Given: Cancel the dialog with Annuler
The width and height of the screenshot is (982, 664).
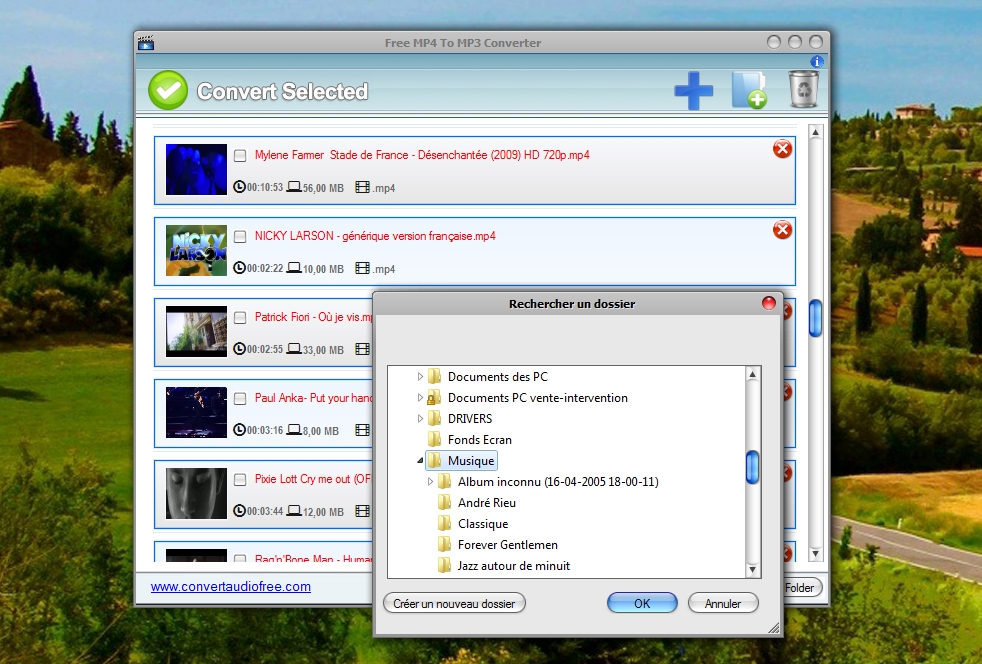Looking at the screenshot, I should [x=723, y=603].
